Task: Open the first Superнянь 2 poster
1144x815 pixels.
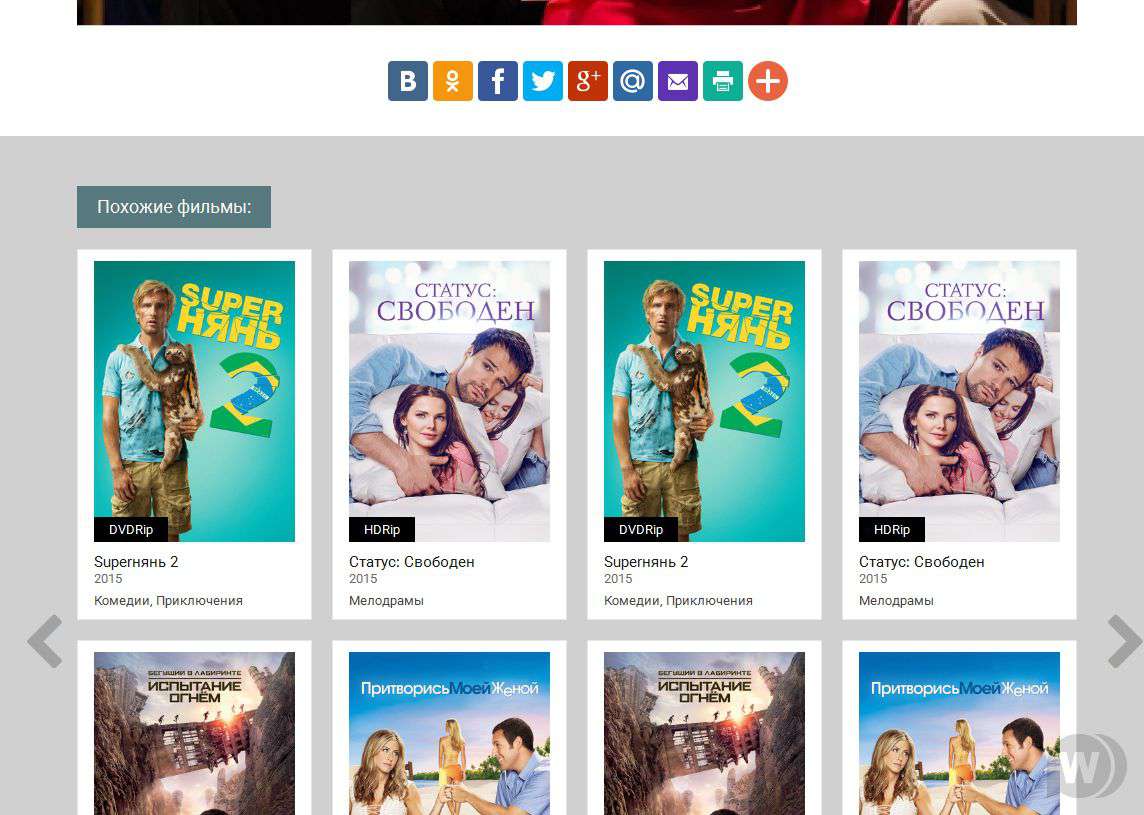Action: 194,401
